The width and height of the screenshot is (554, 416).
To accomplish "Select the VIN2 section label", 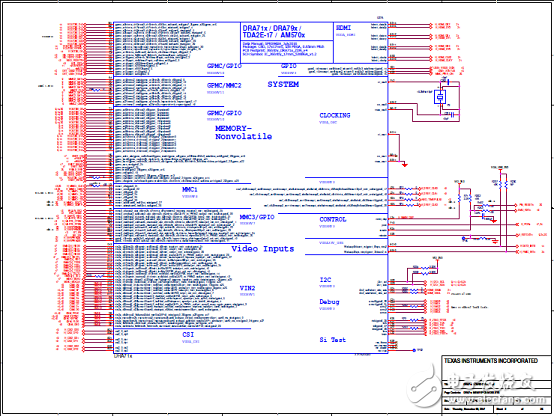I will (247, 288).
